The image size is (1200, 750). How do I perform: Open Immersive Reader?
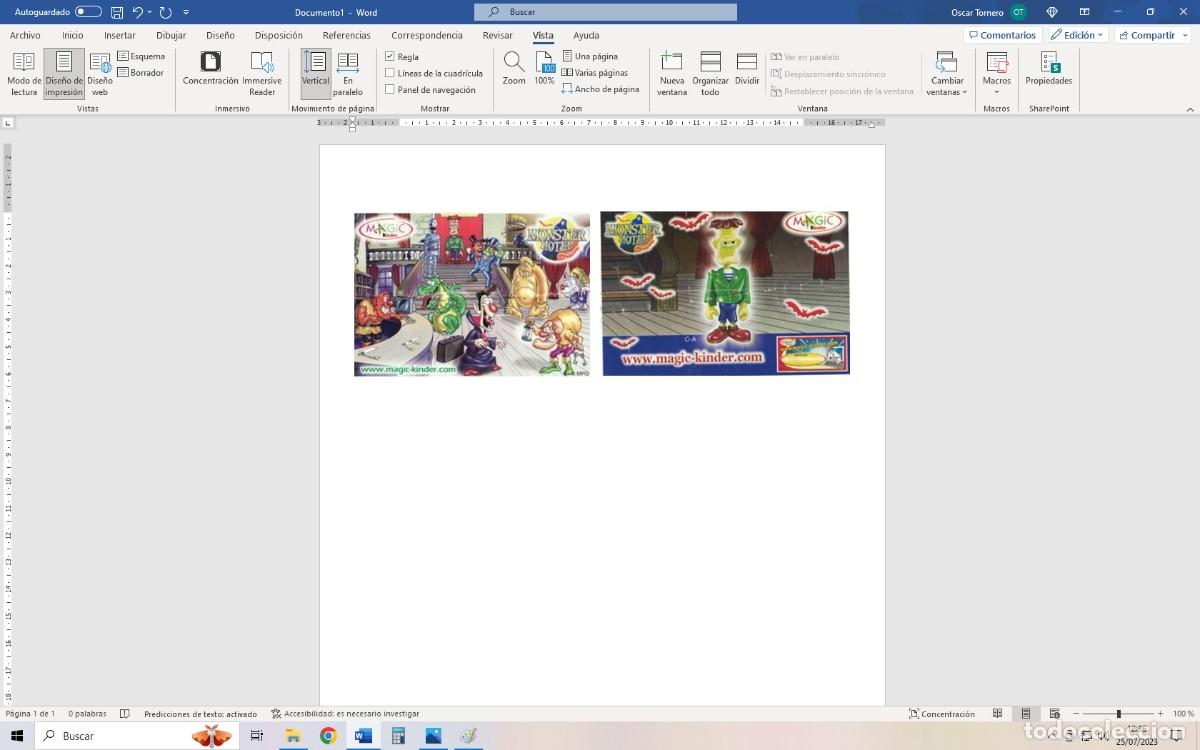[262, 74]
